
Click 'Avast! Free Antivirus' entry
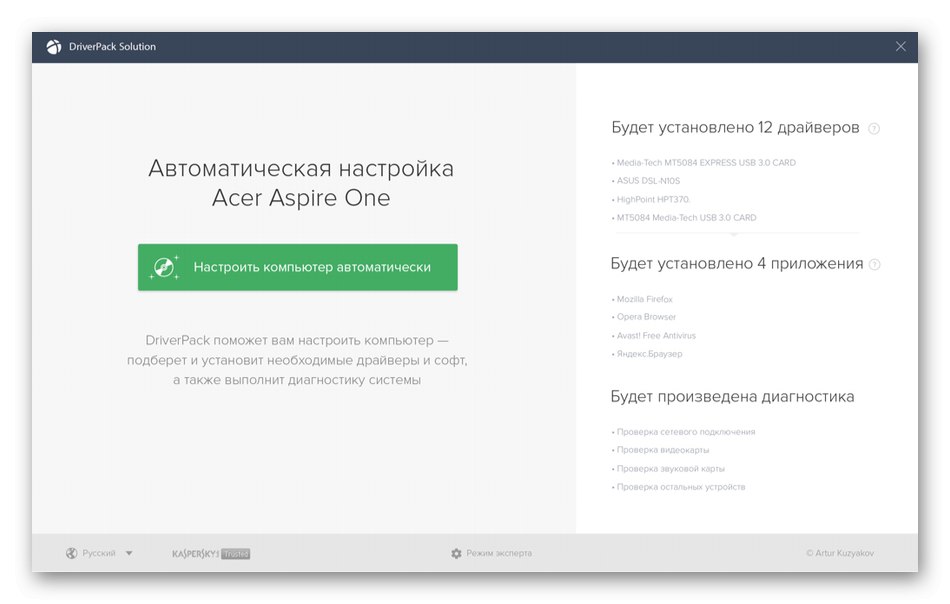(x=654, y=336)
